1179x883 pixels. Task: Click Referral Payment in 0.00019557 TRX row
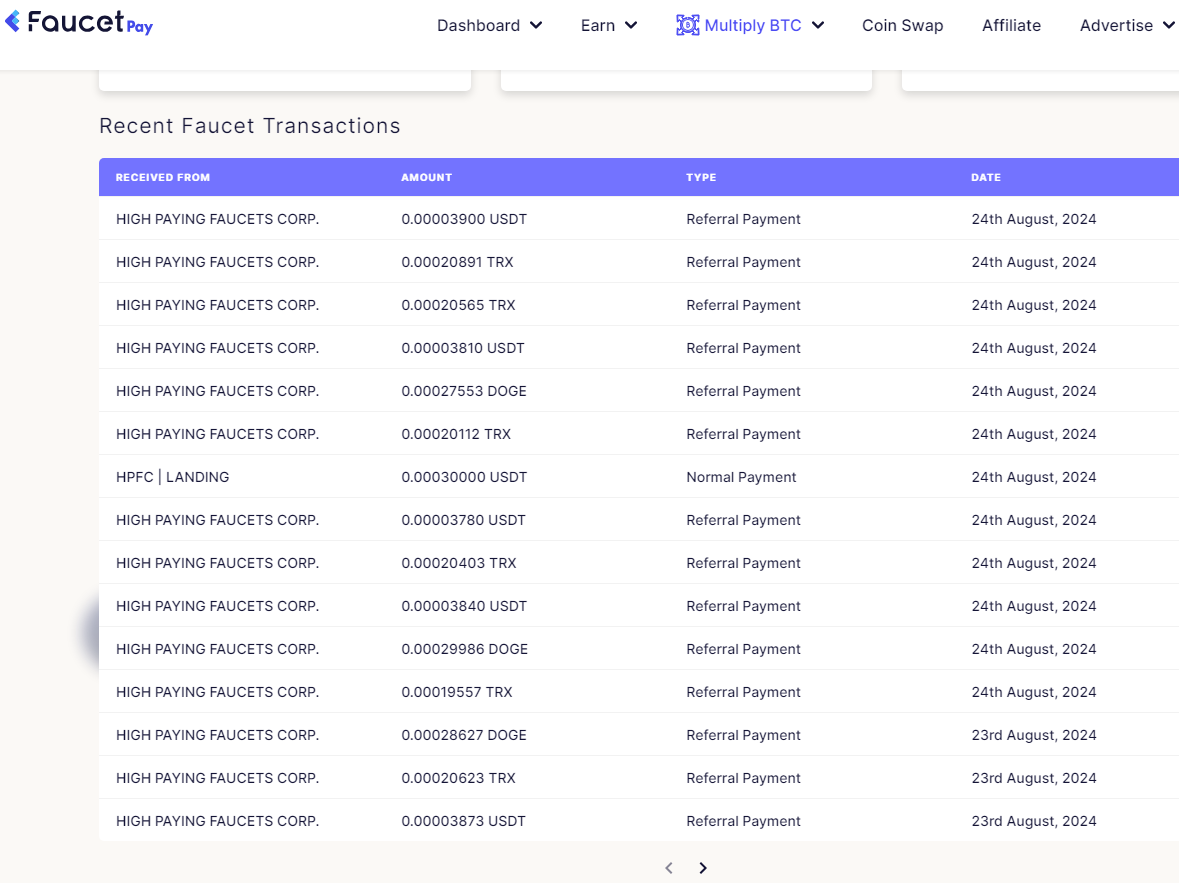743,692
